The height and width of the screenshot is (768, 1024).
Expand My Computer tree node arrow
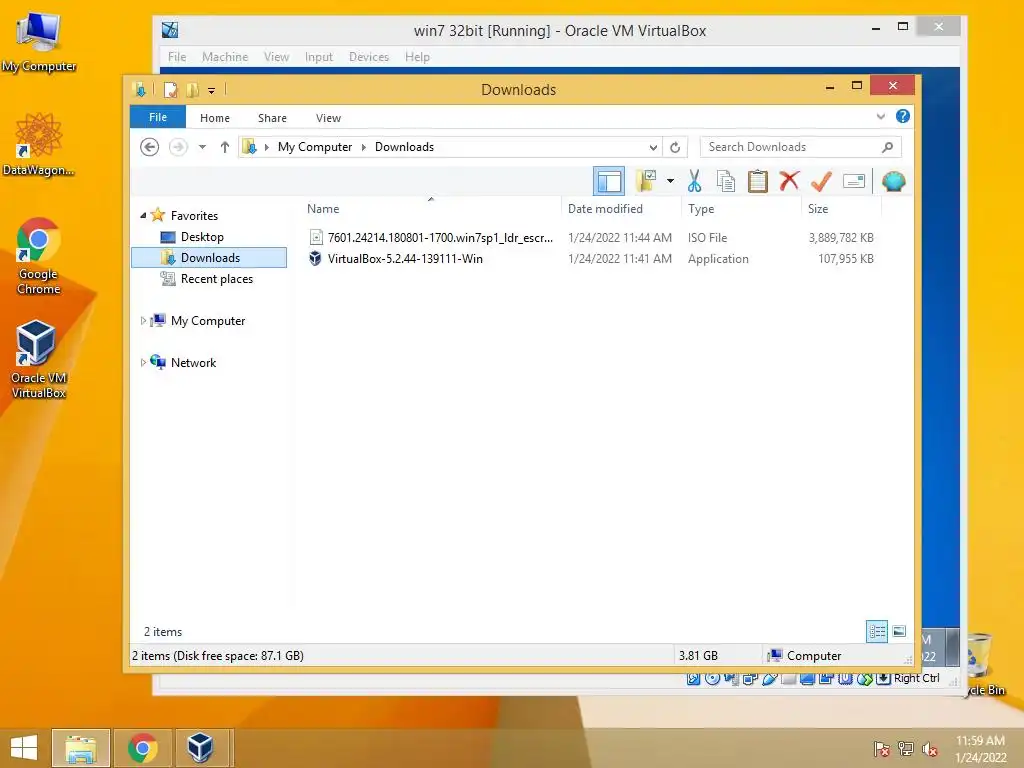(143, 321)
